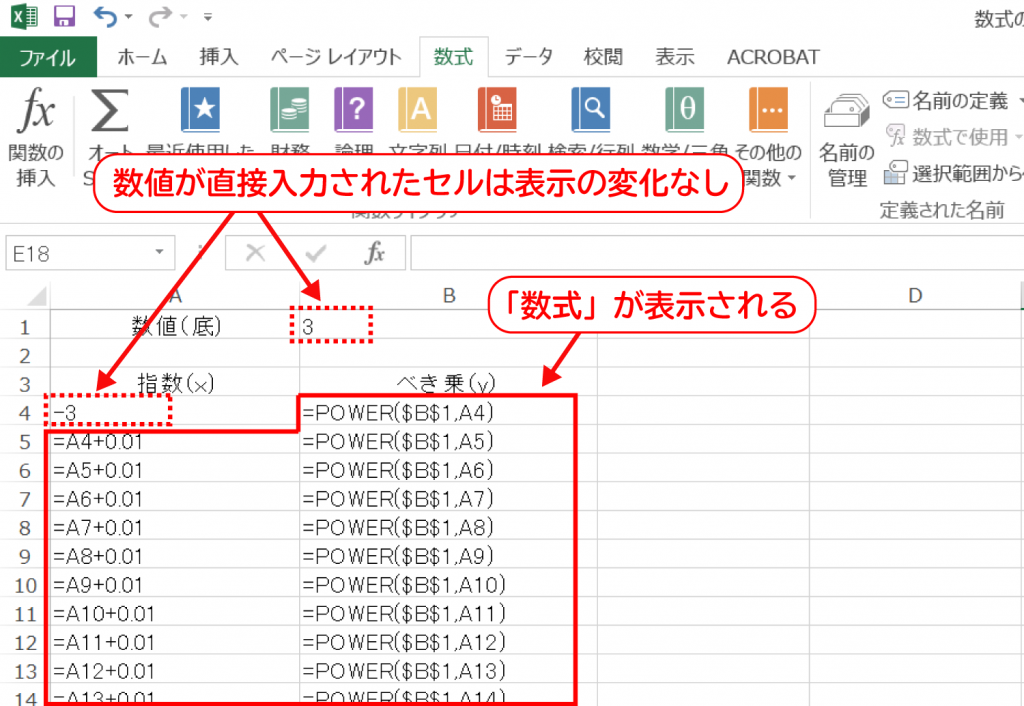Click formula bar cancel X icon
Image resolution: width=1024 pixels, height=706 pixels.
point(255,253)
